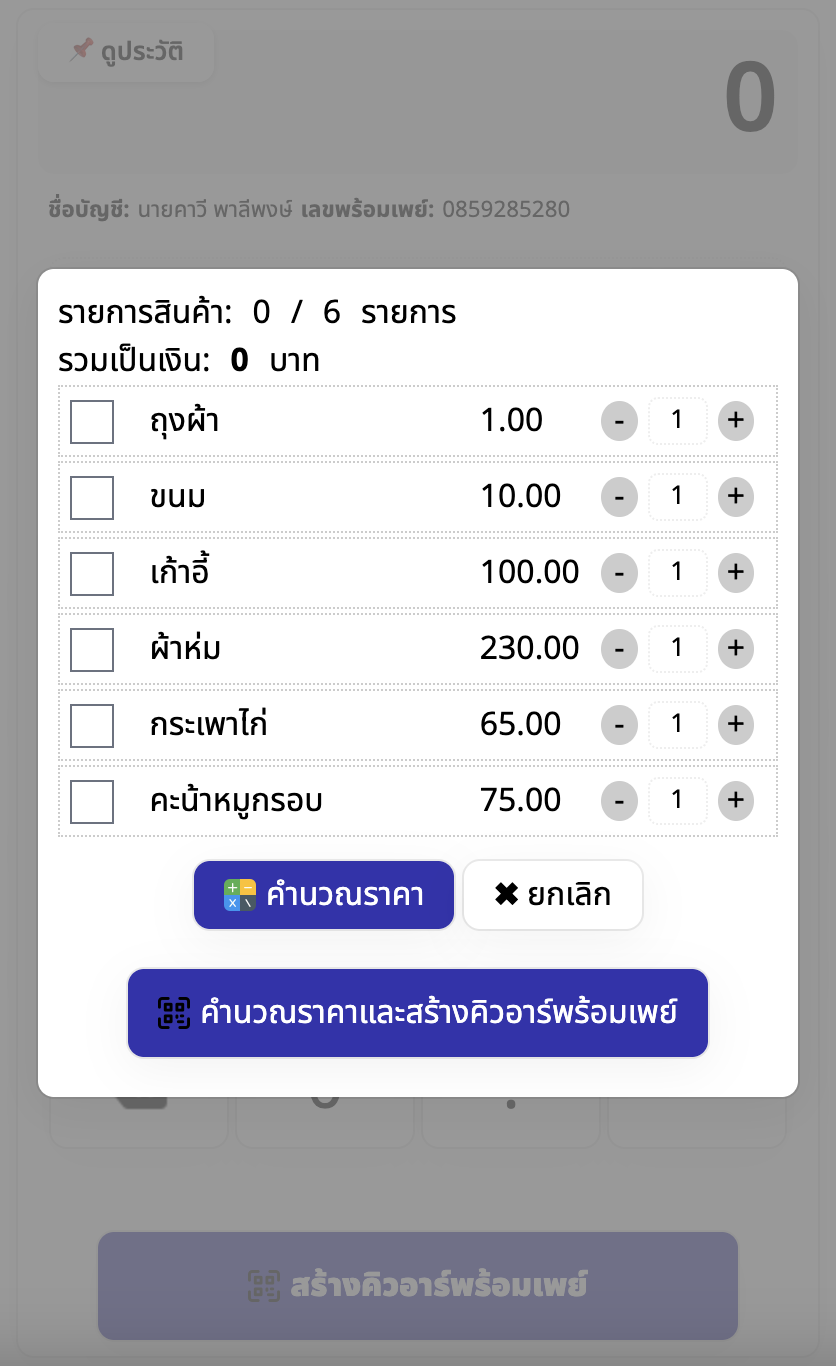Increase คะน้าหมูกรอบ quantity with plus
Screen dimensions: 836x1366
(735, 800)
